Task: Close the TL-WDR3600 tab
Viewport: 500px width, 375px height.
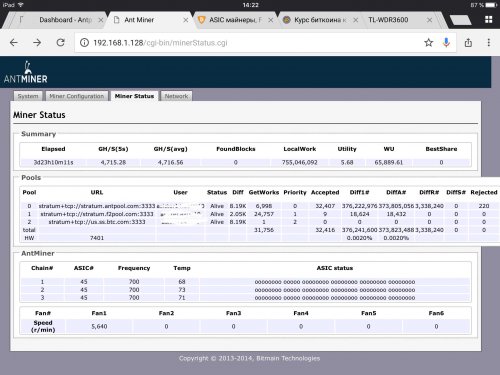Action: tap(430, 20)
